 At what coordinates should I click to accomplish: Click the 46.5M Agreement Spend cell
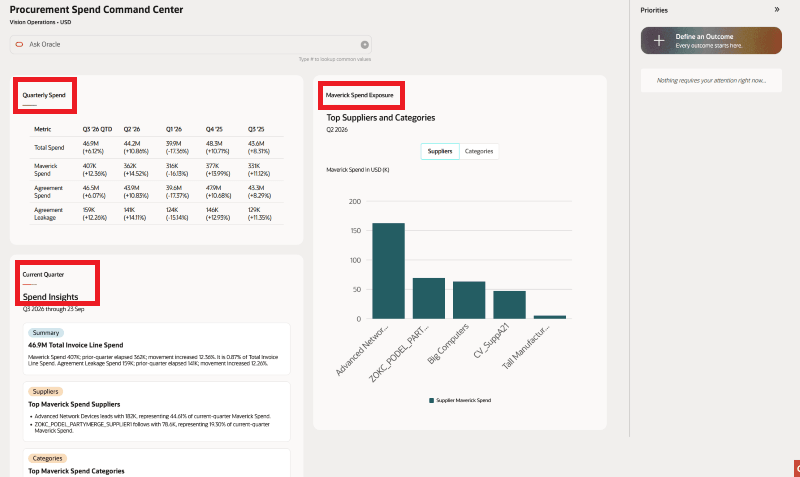[94, 192]
